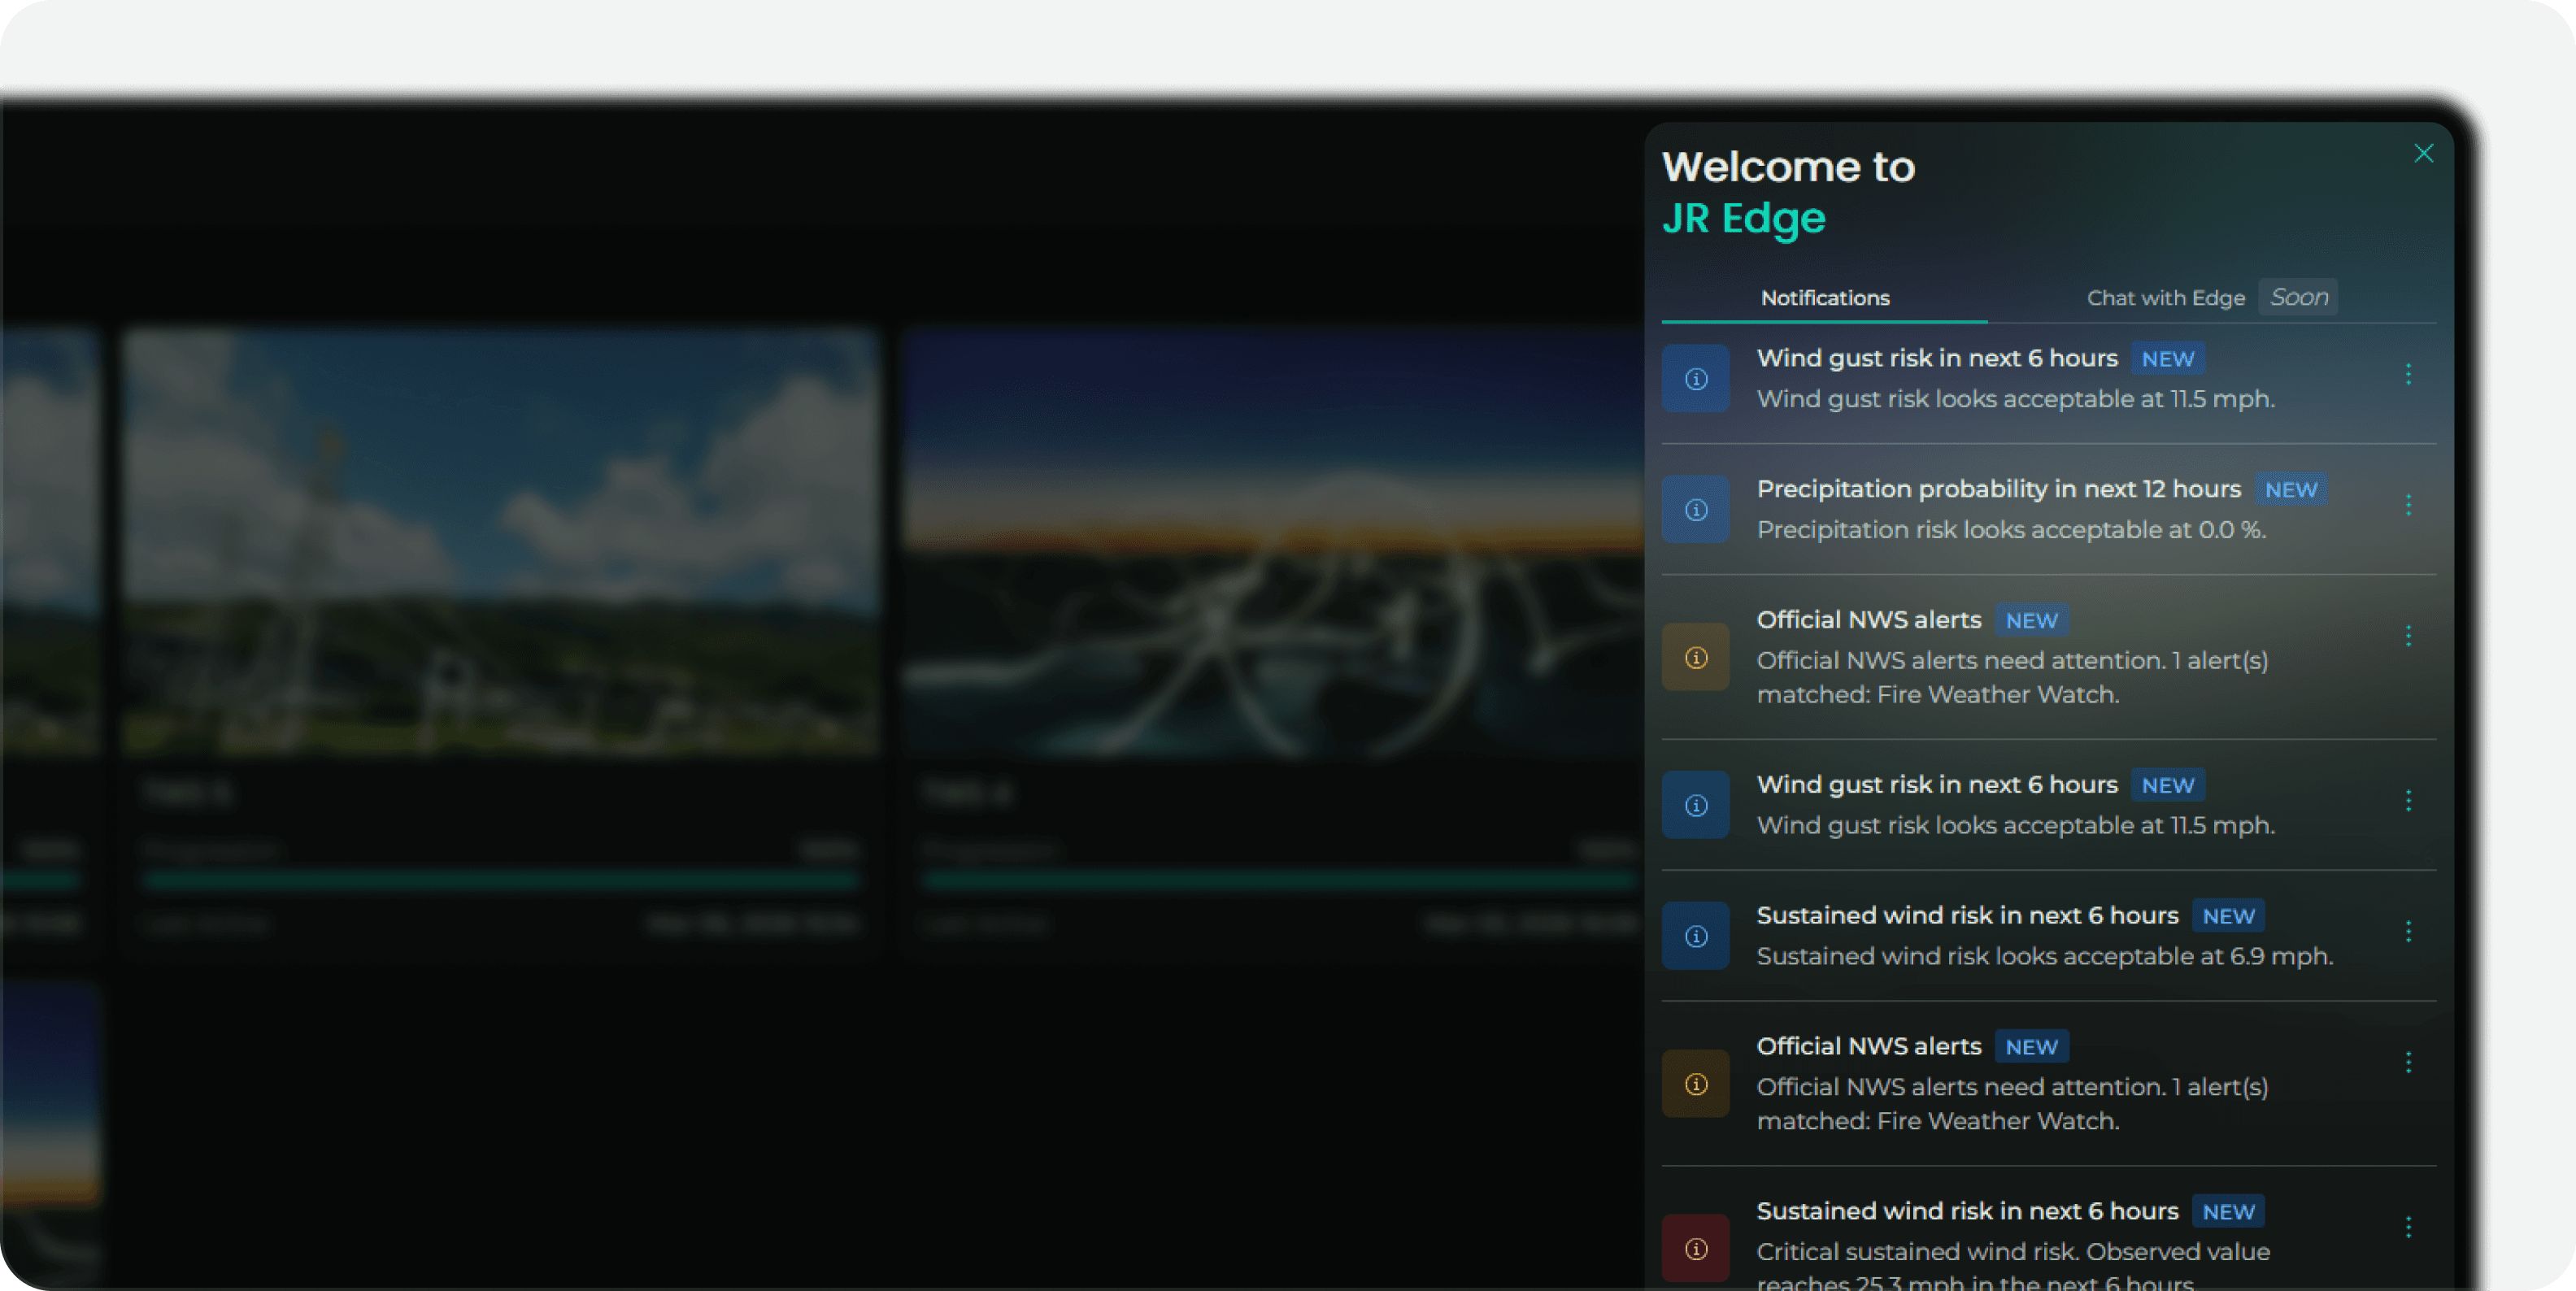Open the first wind gust notification's options menu
Screen dimensions: 2576x1291
tap(2408, 374)
